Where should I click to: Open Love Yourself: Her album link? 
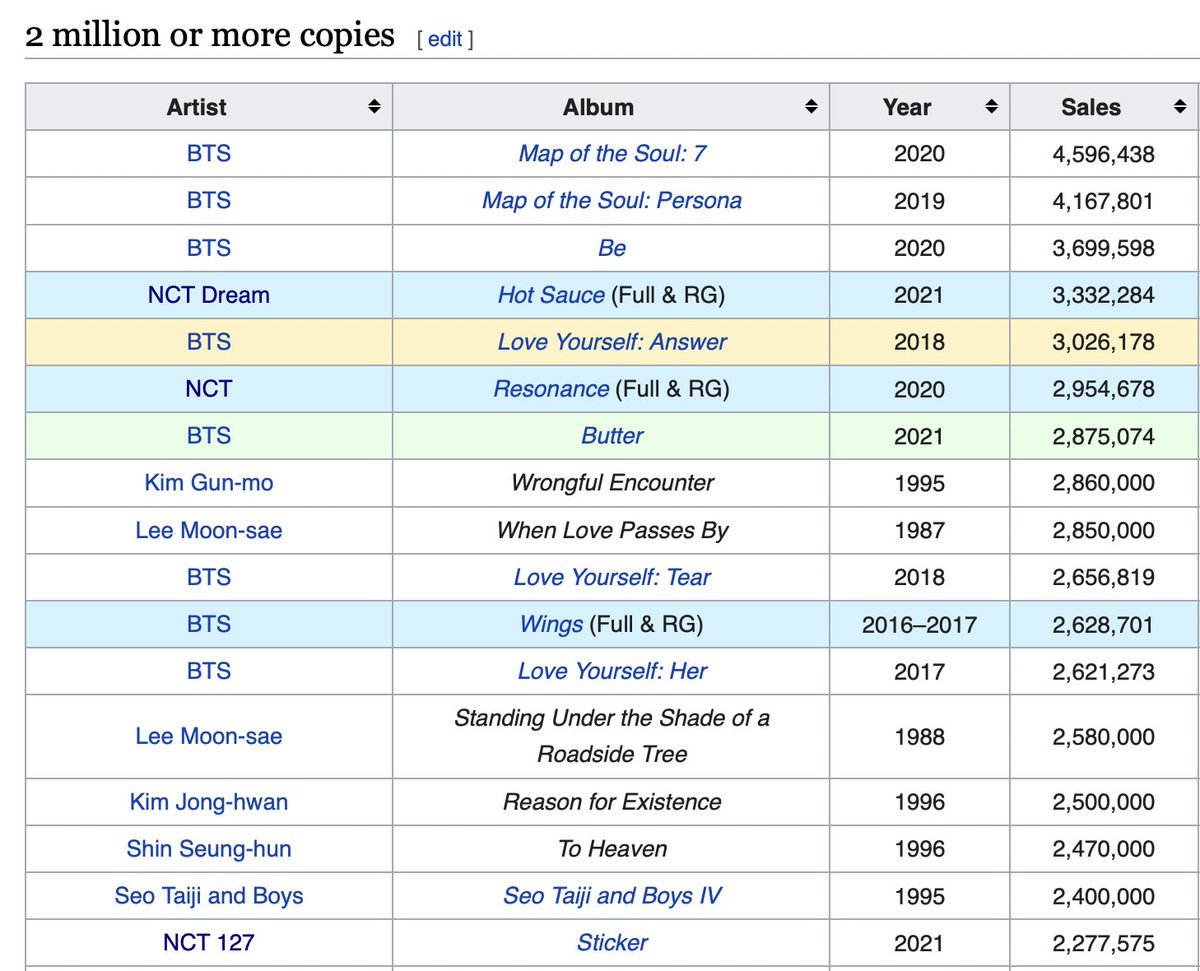pyautogui.click(x=612, y=671)
